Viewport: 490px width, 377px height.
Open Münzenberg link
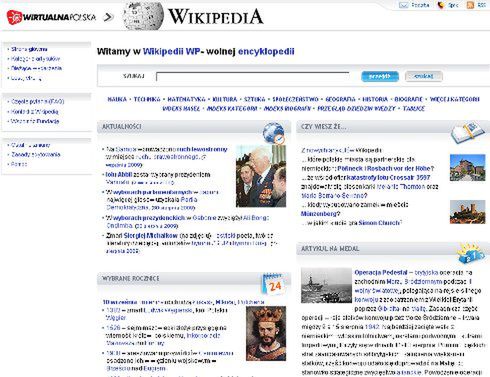coord(320,214)
